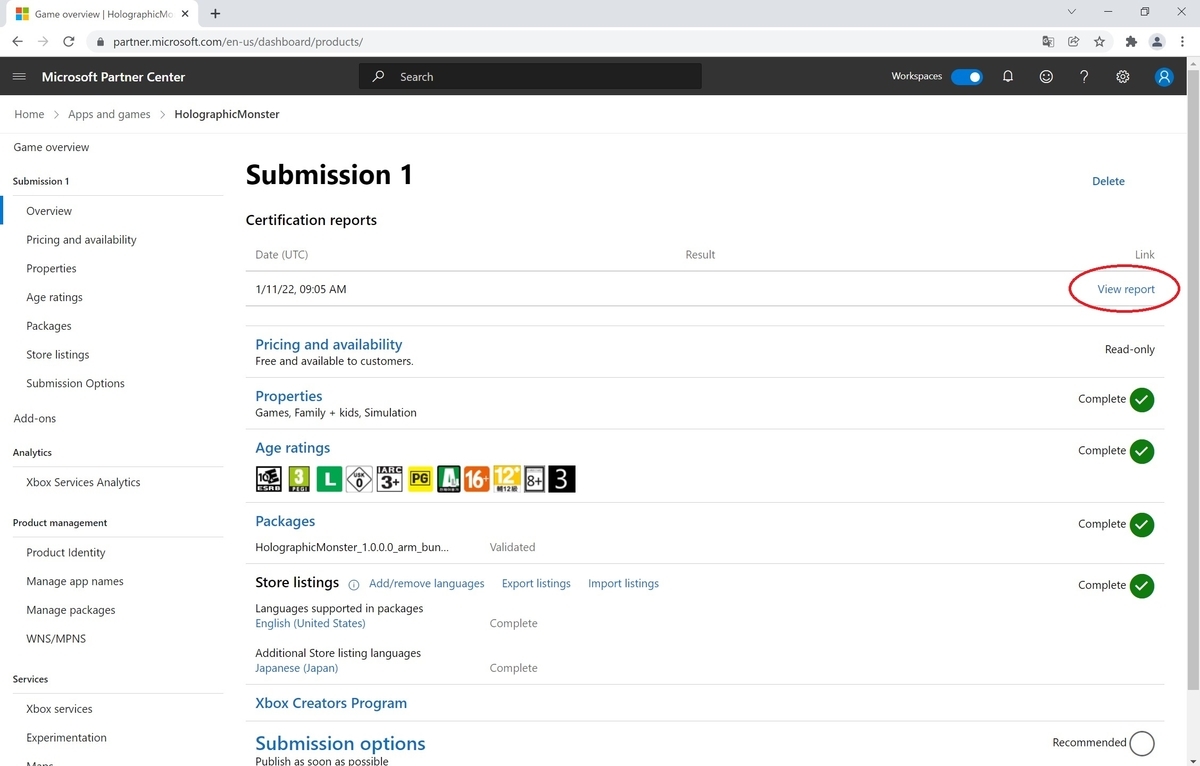Click the Store listings info icon
This screenshot has width=1200, height=766.
coord(353,585)
